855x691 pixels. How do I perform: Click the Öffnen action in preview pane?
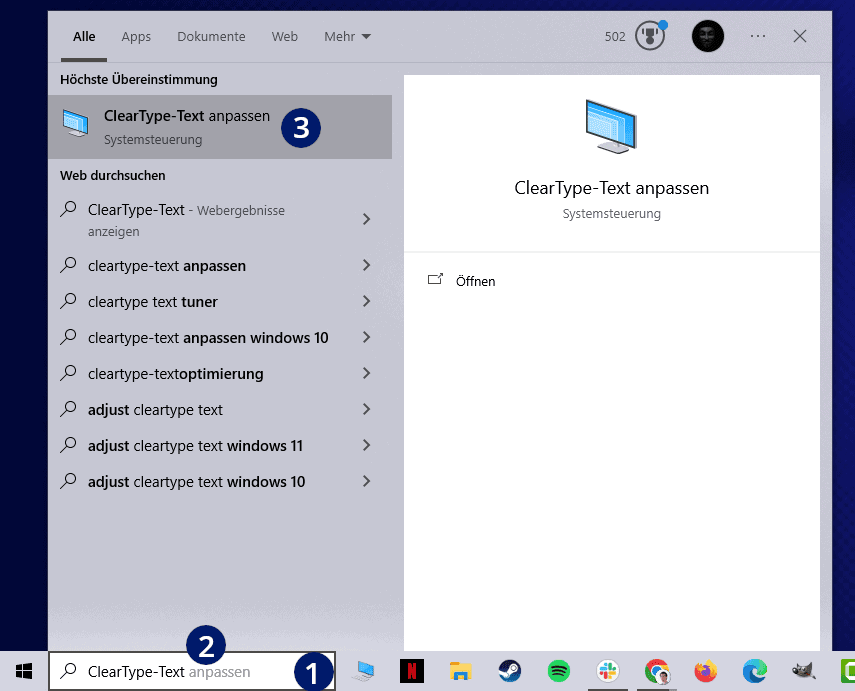[x=475, y=281]
